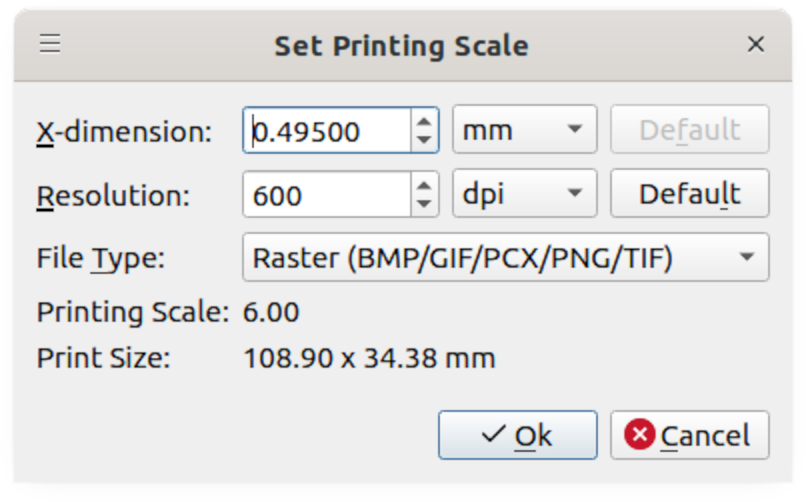Reset Resolution with its Default button
The width and height of the screenshot is (806, 502).
pos(689,194)
